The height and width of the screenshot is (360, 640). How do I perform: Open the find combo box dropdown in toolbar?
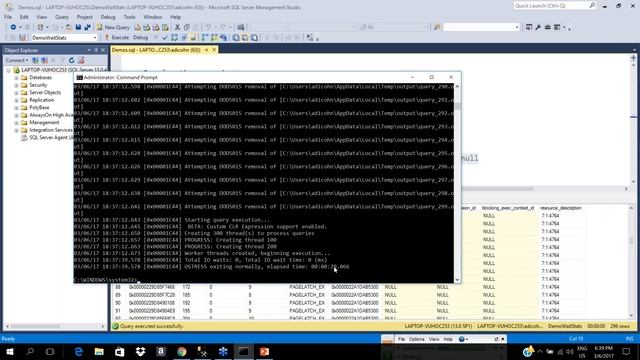pyautogui.click(x=517, y=27)
